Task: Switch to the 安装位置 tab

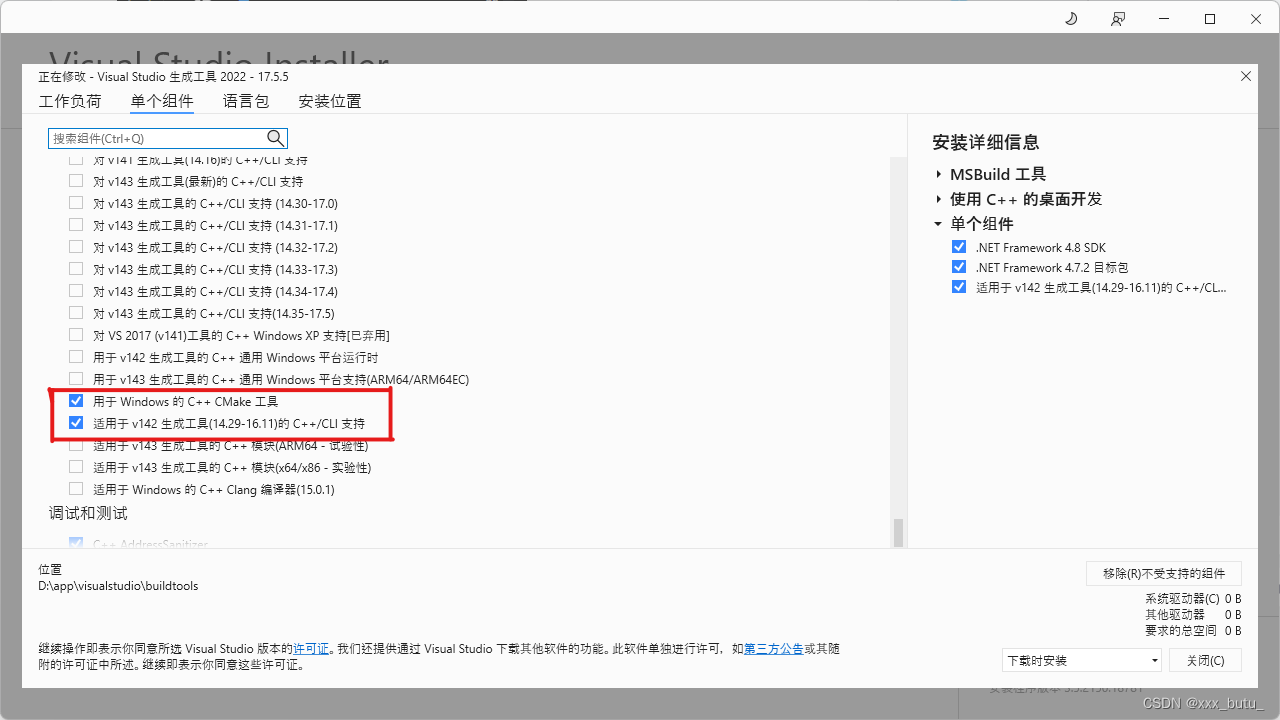Action: tap(330, 101)
